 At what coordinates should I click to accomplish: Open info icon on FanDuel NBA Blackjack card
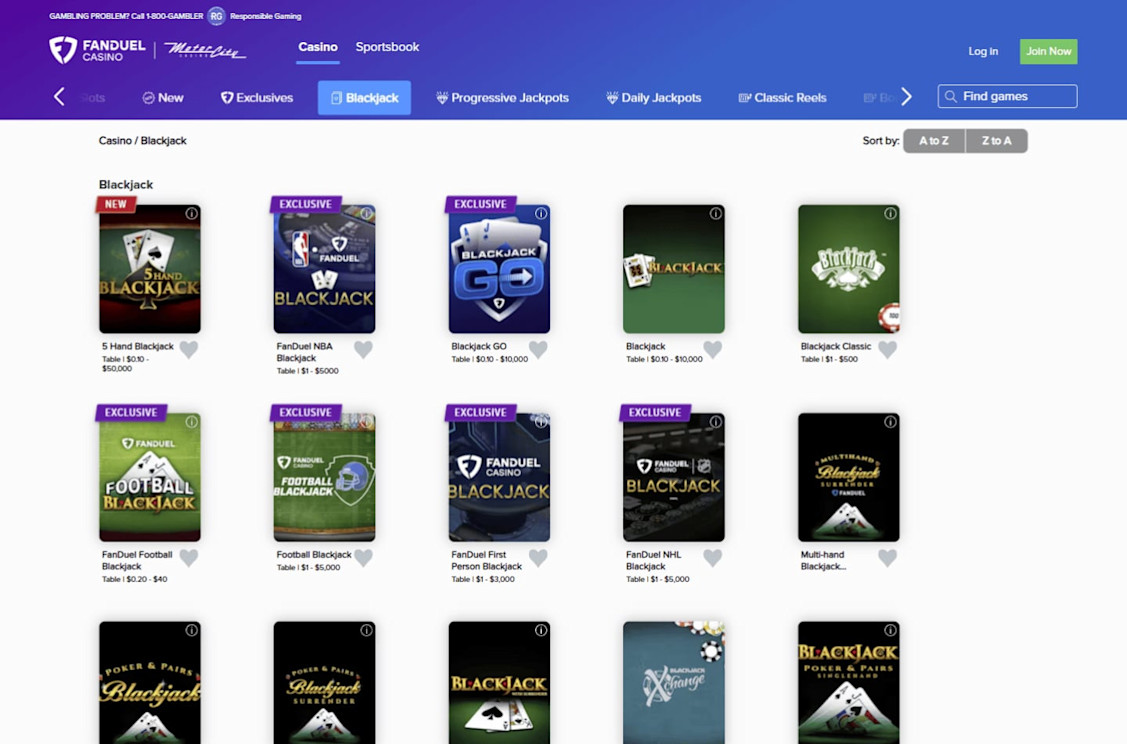tap(366, 213)
